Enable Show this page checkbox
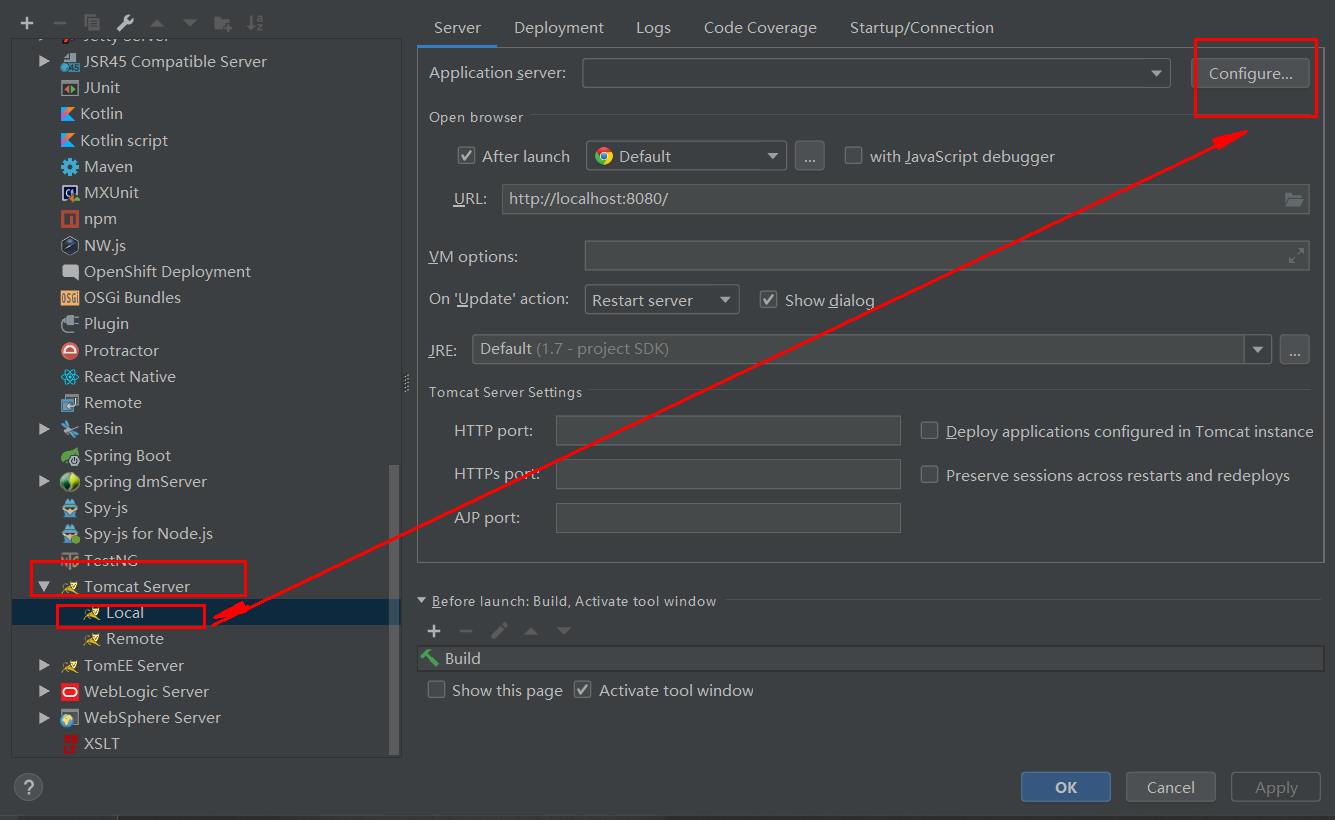Image resolution: width=1335 pixels, height=820 pixels. click(x=436, y=690)
